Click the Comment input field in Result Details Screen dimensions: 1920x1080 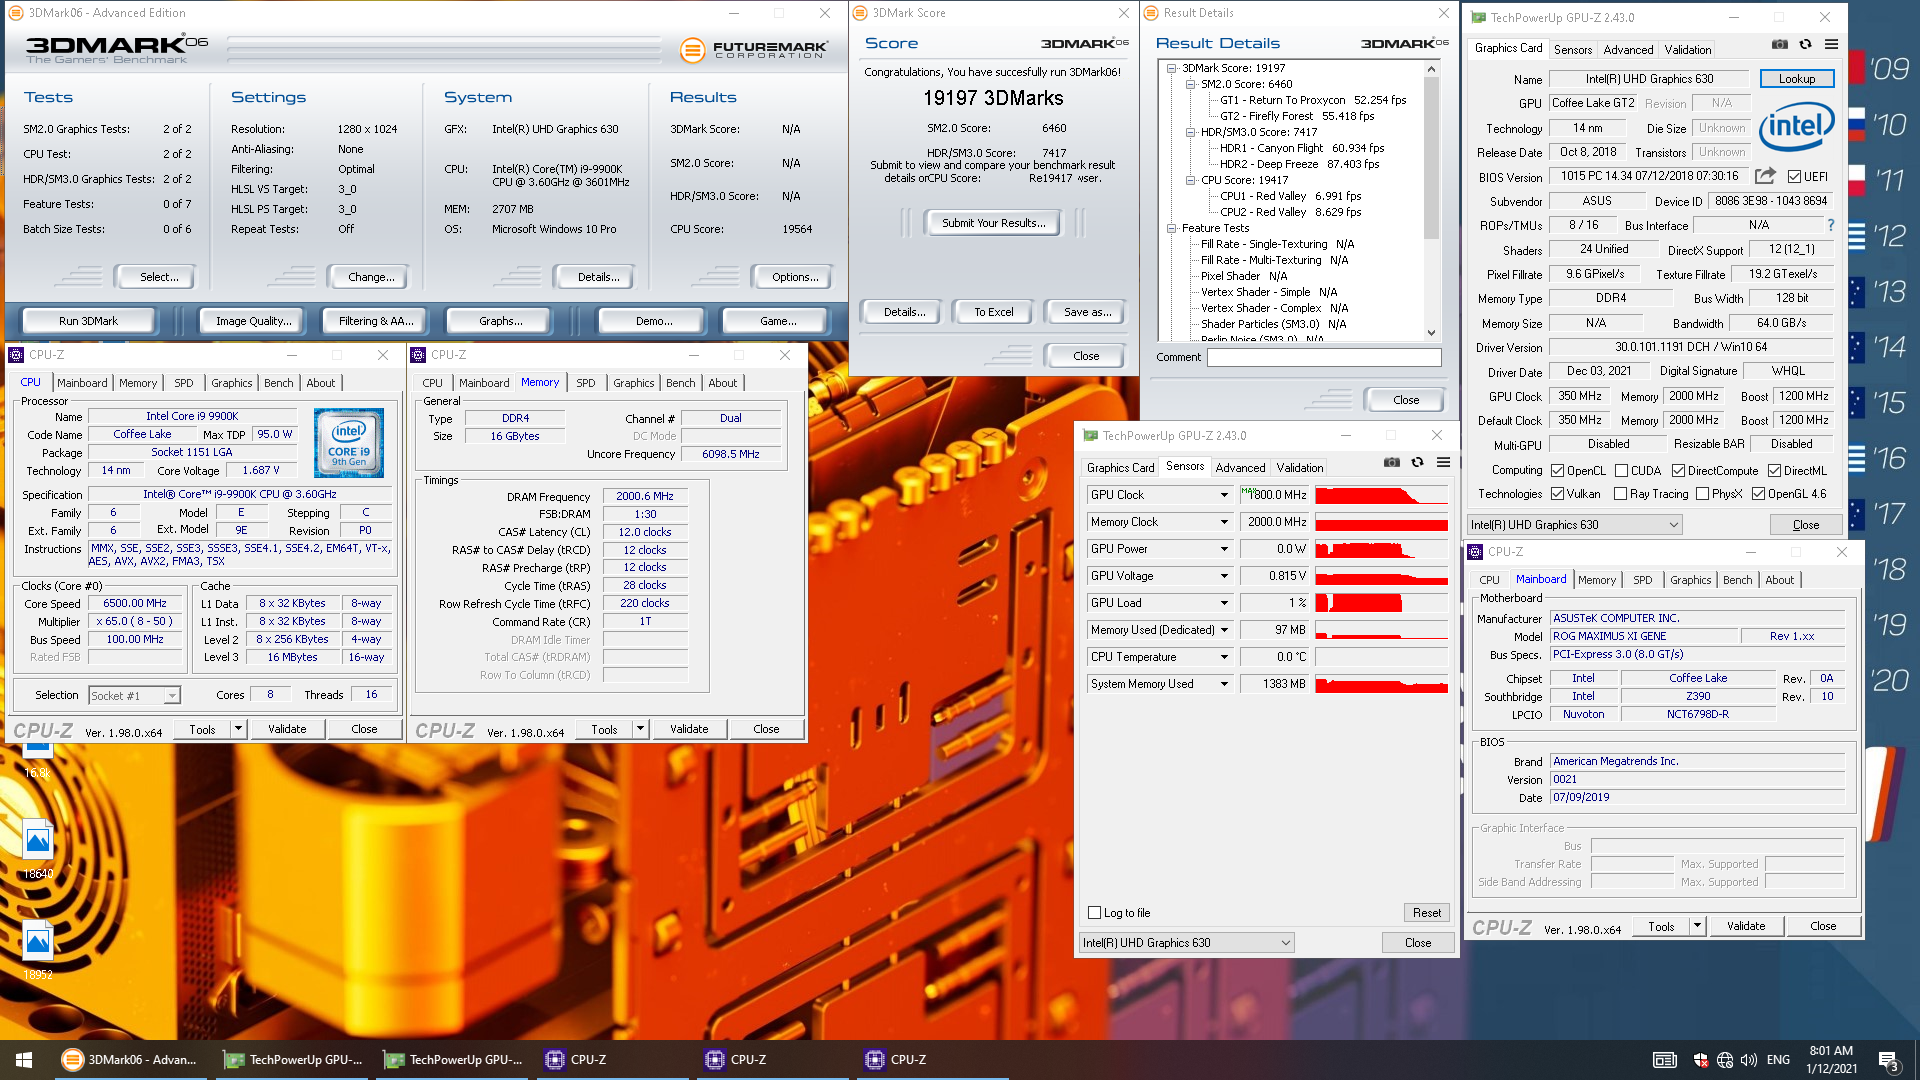pyautogui.click(x=1324, y=357)
